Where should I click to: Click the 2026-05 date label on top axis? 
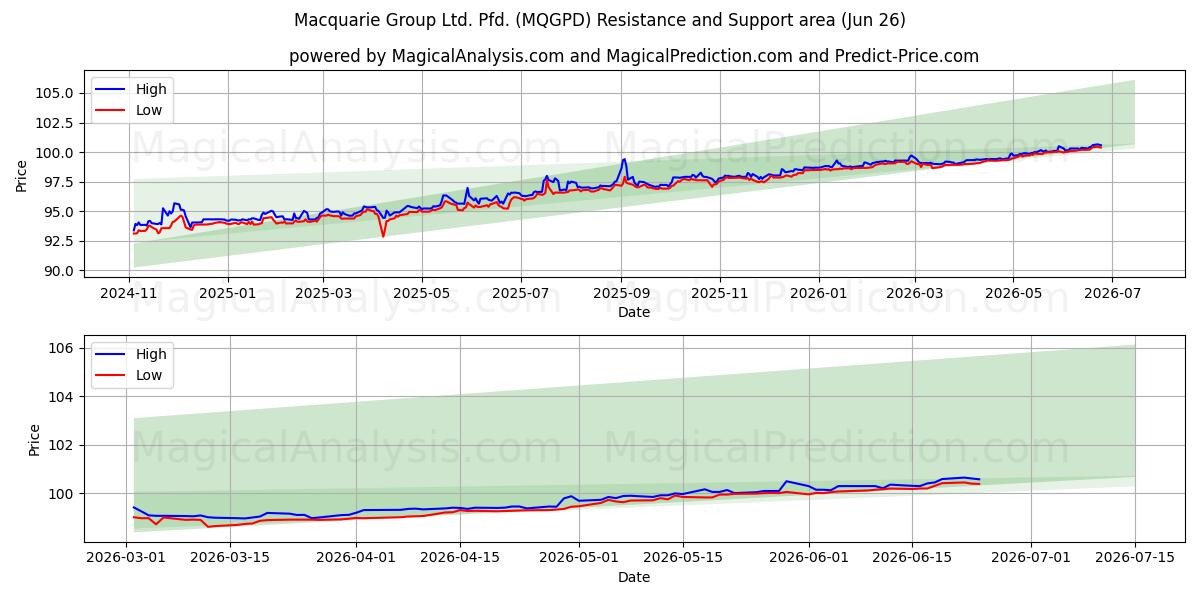(1012, 295)
